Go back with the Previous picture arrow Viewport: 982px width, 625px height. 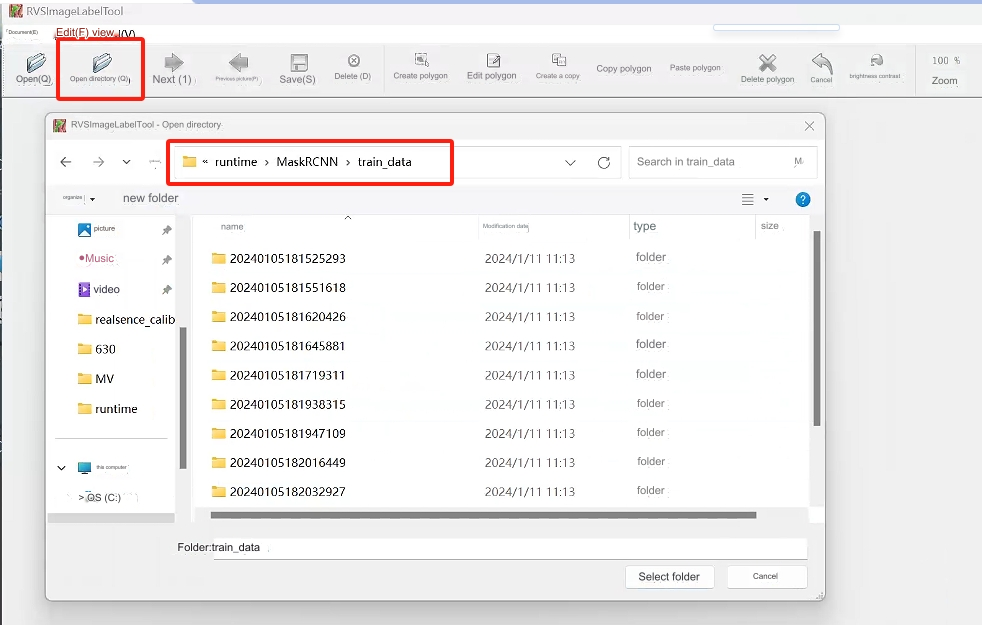[x=238, y=62]
